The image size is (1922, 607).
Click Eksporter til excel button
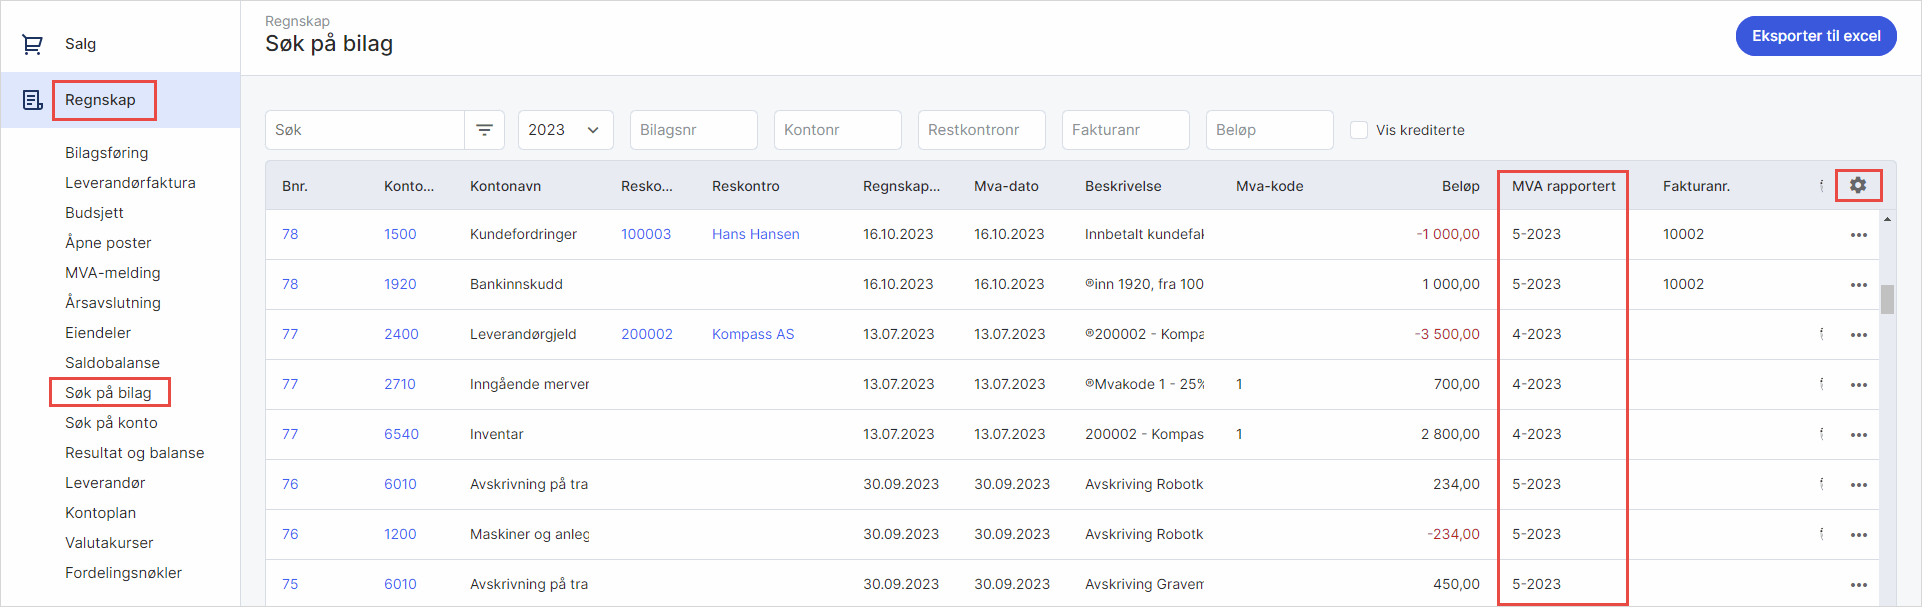(x=1815, y=36)
